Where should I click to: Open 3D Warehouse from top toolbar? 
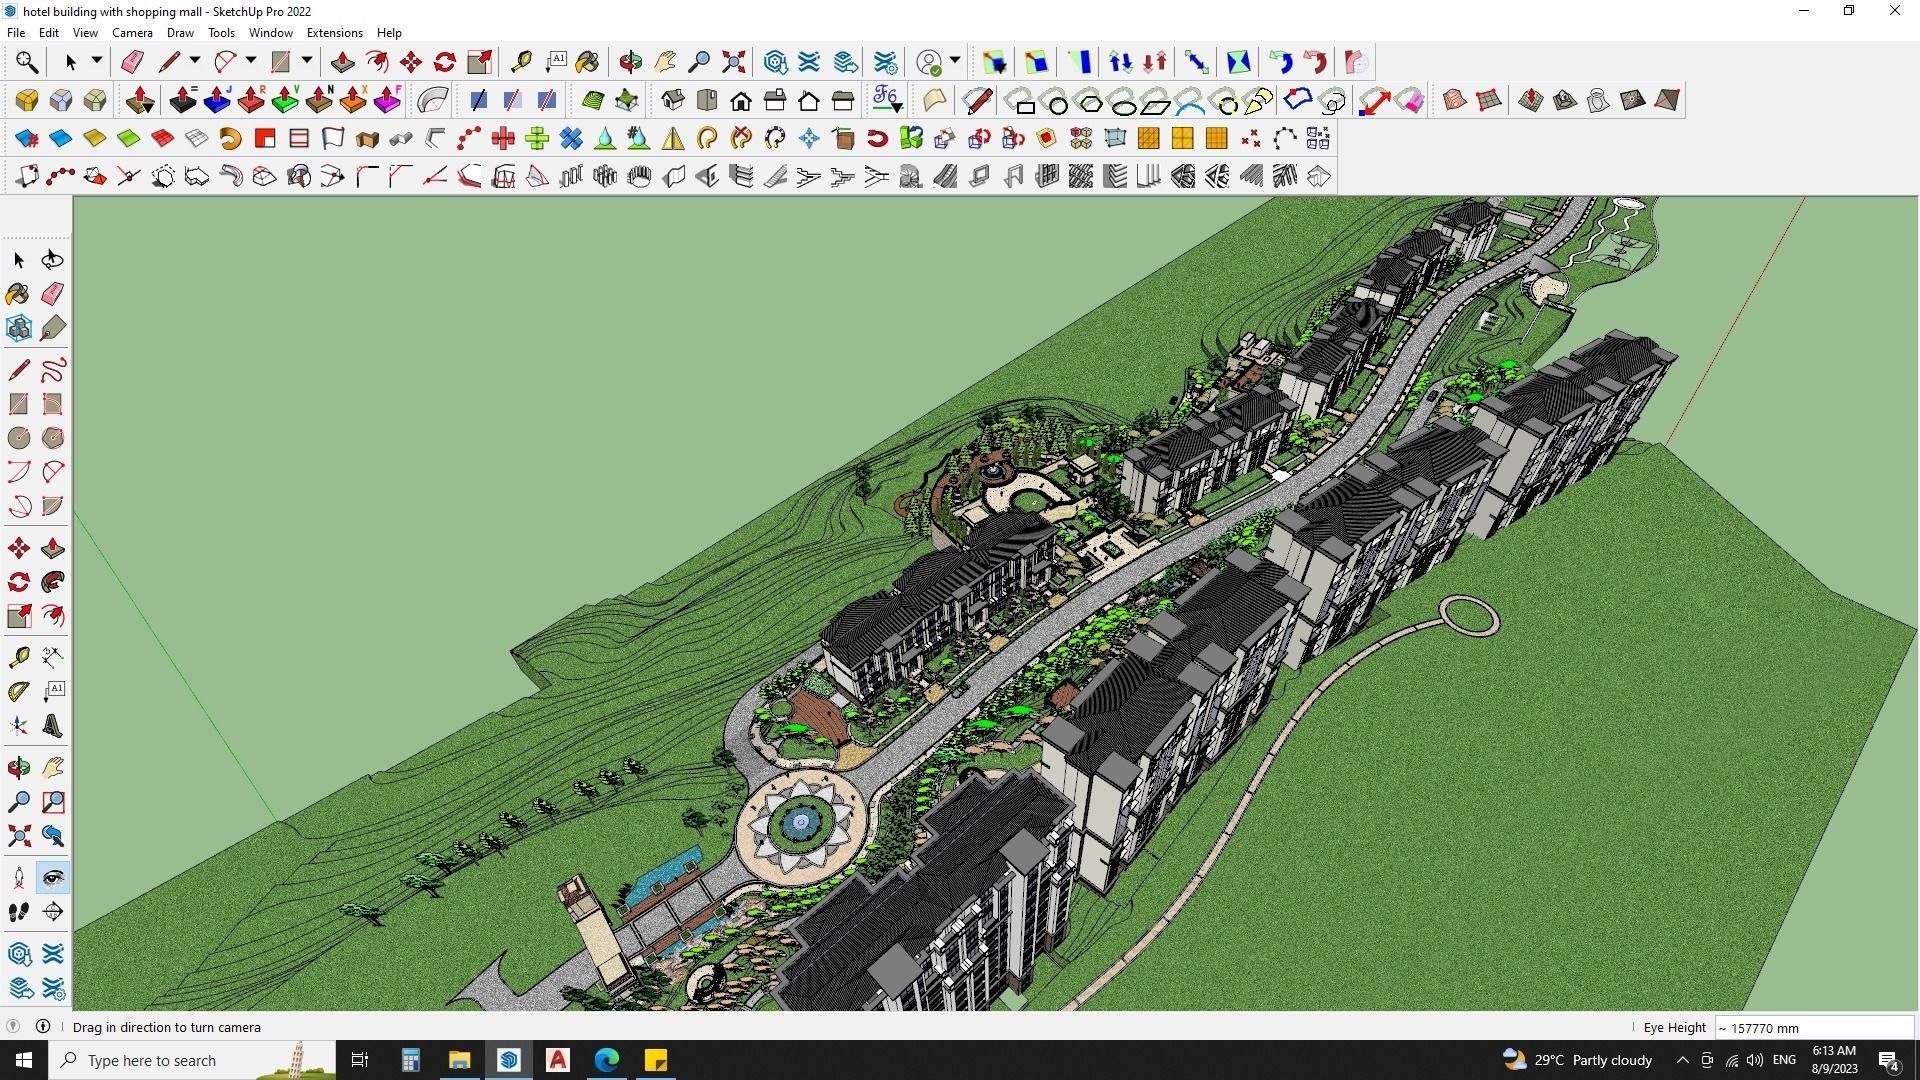(x=775, y=62)
